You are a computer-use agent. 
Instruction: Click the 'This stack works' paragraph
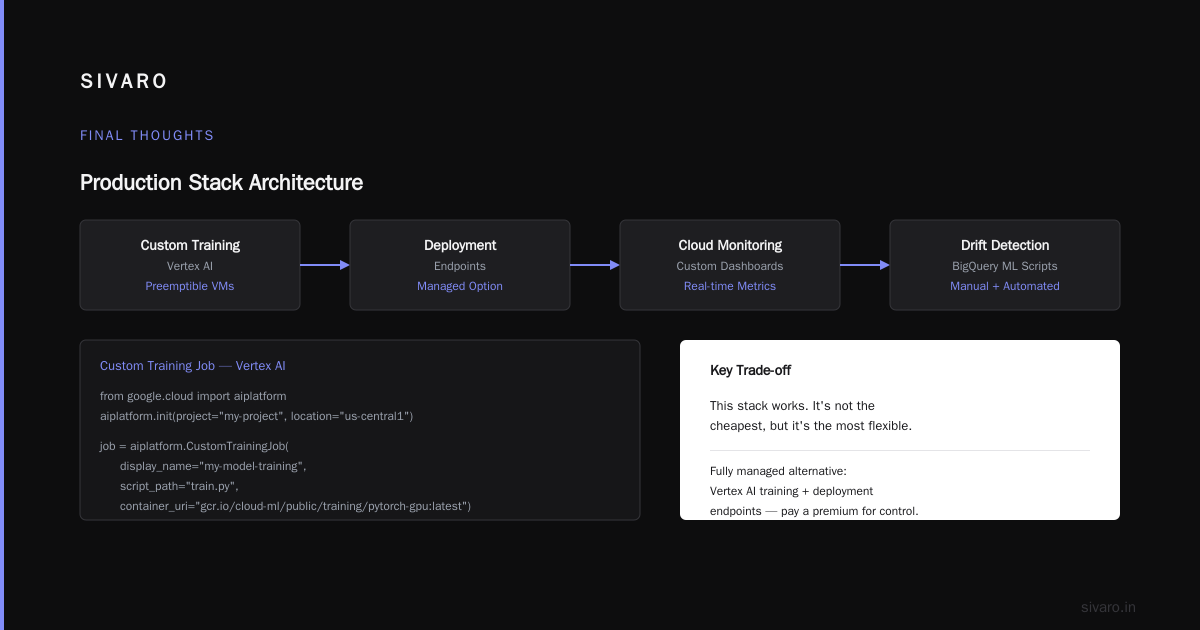811,416
